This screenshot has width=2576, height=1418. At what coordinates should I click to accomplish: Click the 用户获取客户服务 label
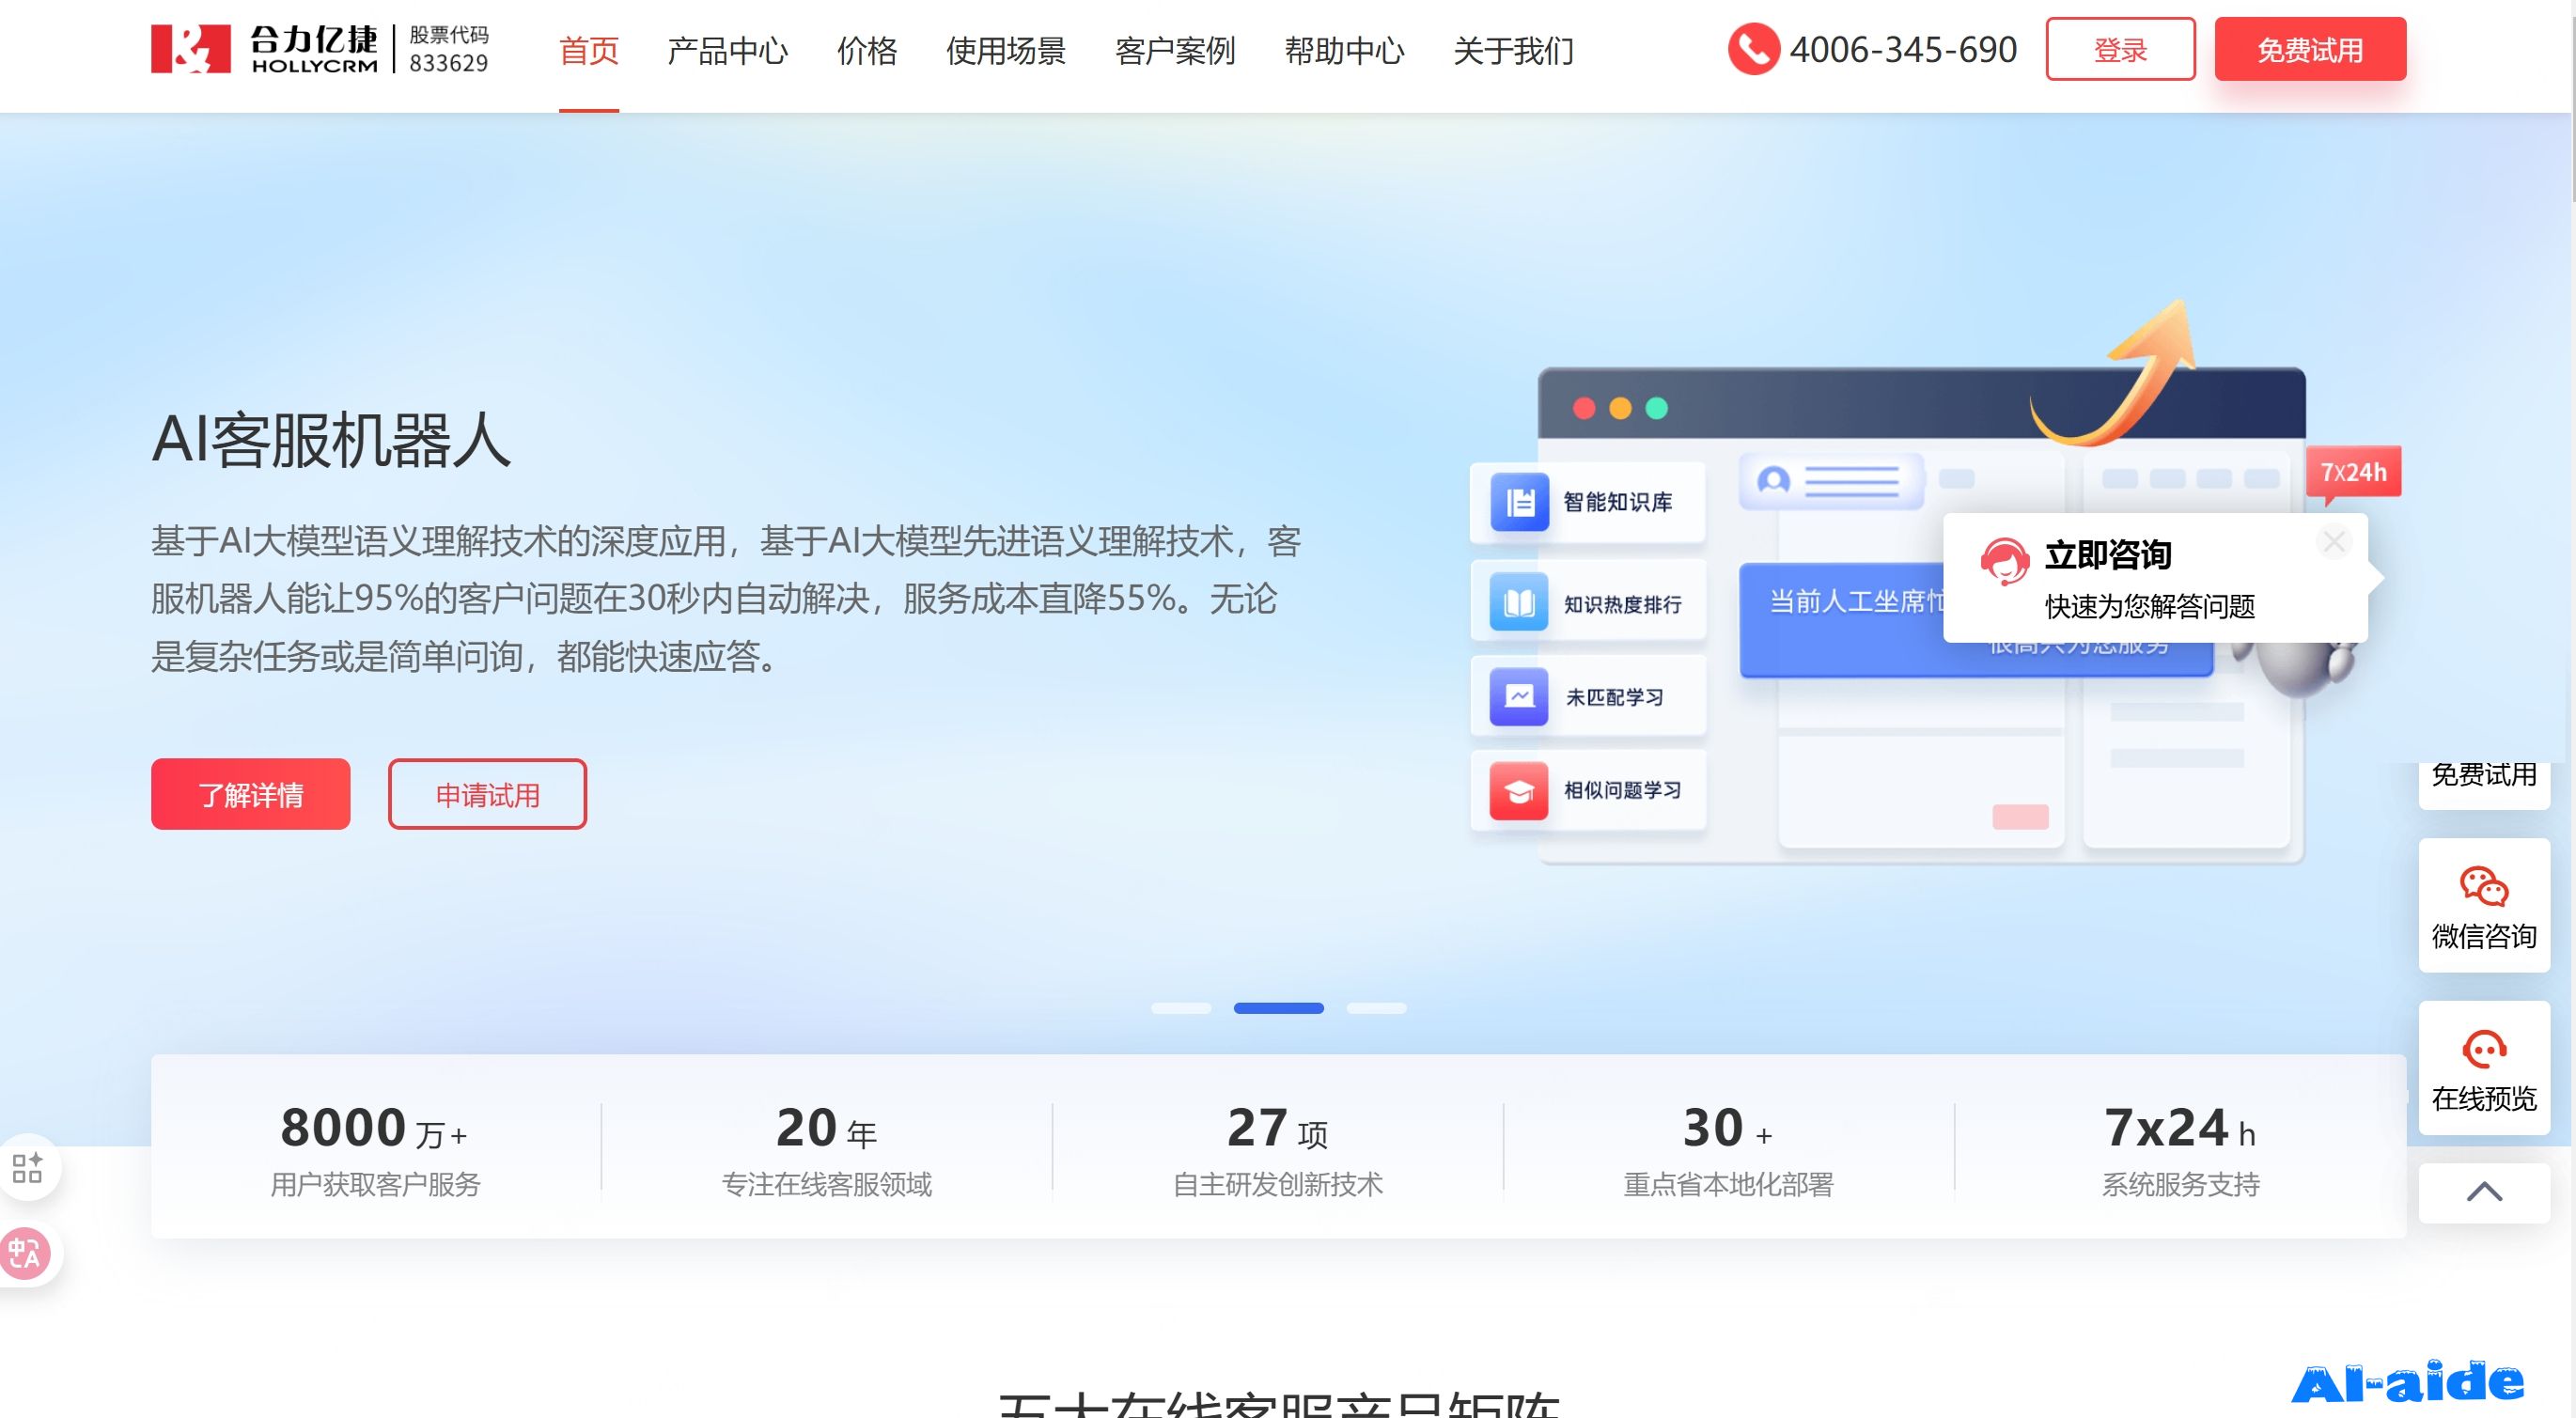pyautogui.click(x=375, y=1185)
